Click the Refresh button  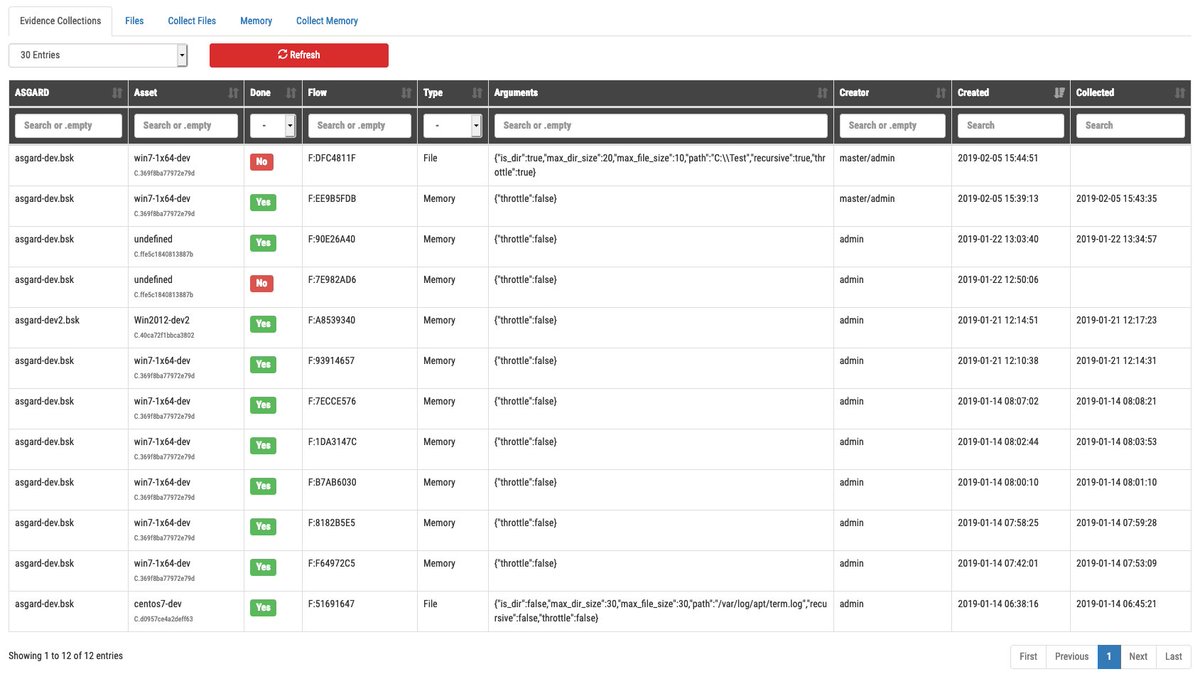(298, 55)
